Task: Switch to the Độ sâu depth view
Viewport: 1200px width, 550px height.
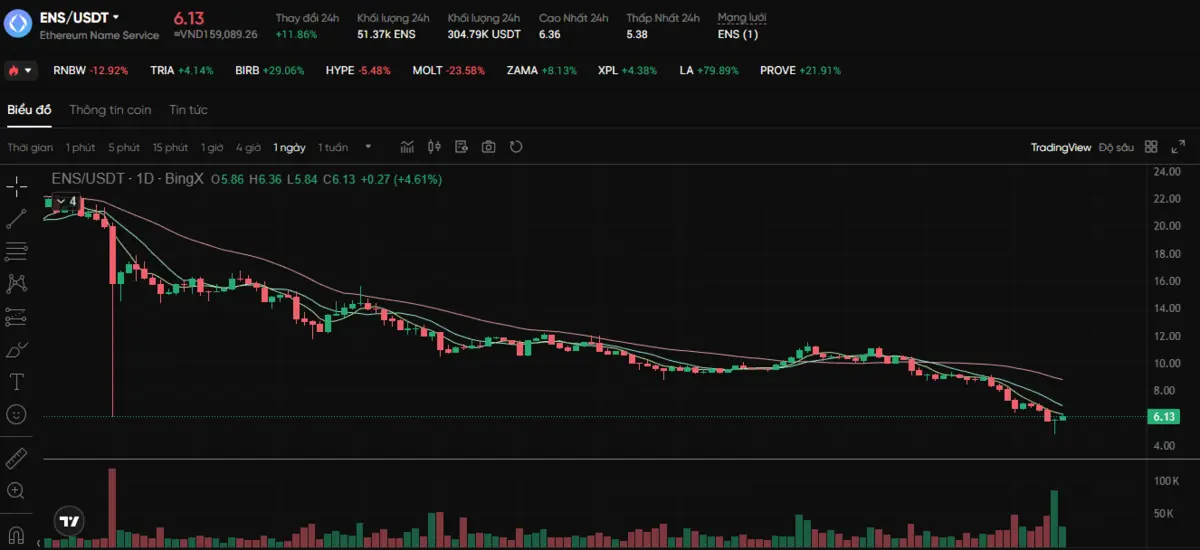Action: pyautogui.click(x=1116, y=147)
